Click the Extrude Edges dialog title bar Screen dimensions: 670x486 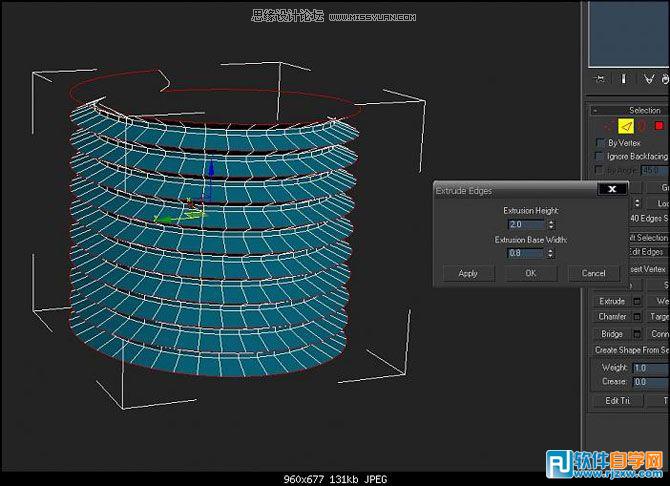coord(515,191)
